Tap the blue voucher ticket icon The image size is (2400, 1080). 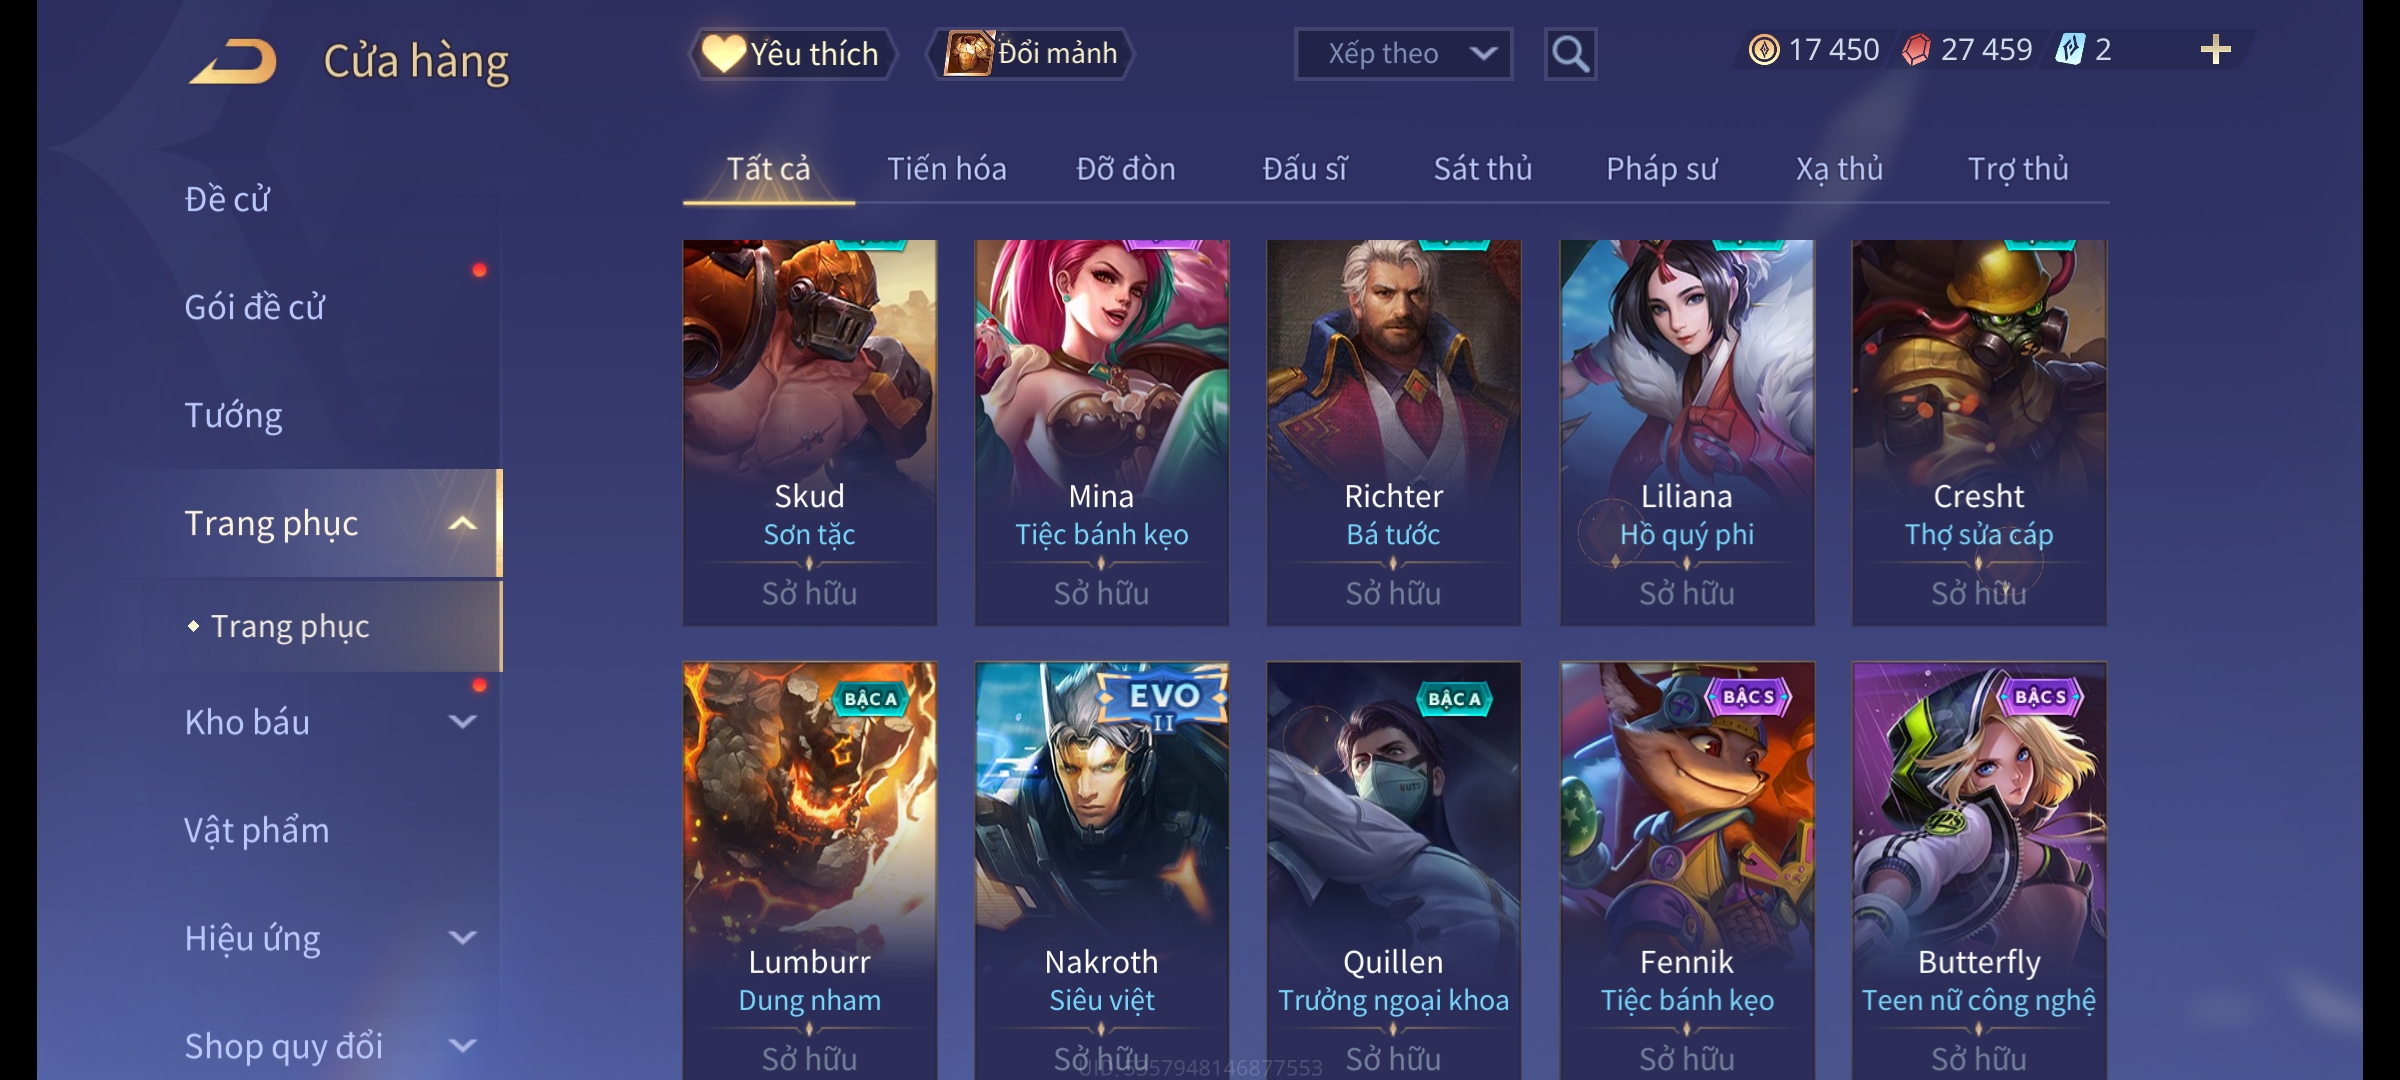coord(2069,50)
